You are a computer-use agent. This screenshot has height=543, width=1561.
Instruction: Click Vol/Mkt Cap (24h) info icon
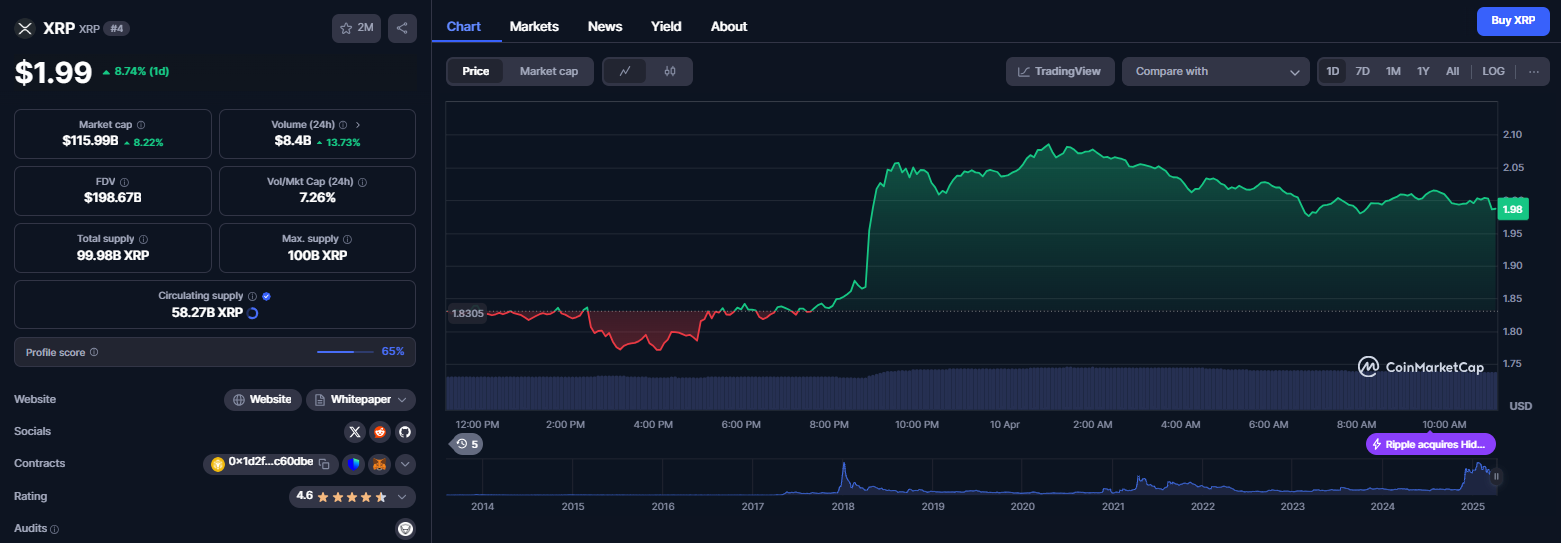point(362,182)
